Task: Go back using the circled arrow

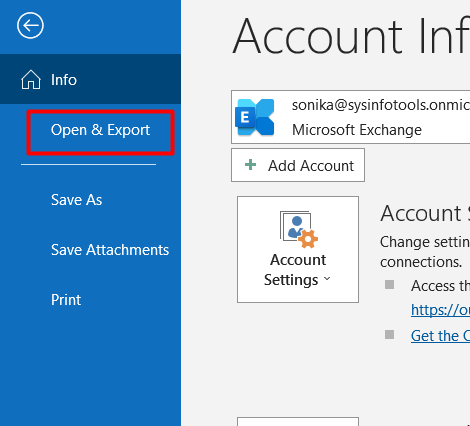Action: click(30, 26)
